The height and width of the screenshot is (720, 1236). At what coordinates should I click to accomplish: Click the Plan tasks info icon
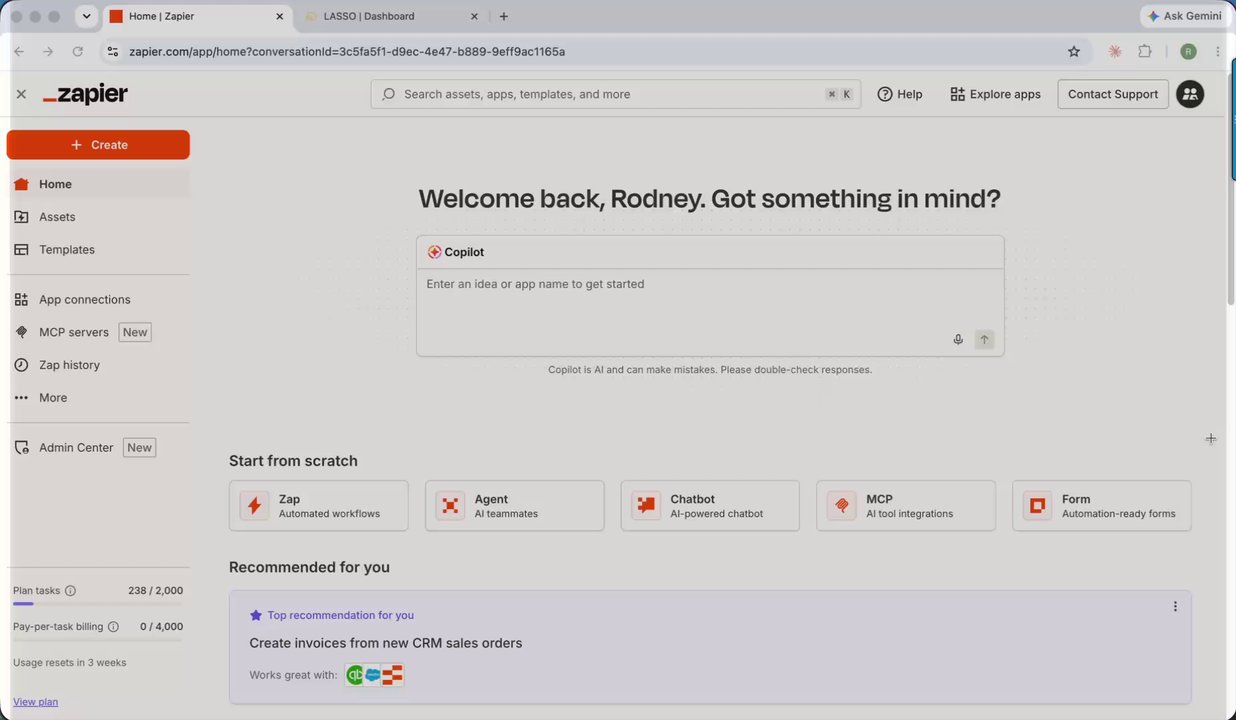click(70, 591)
